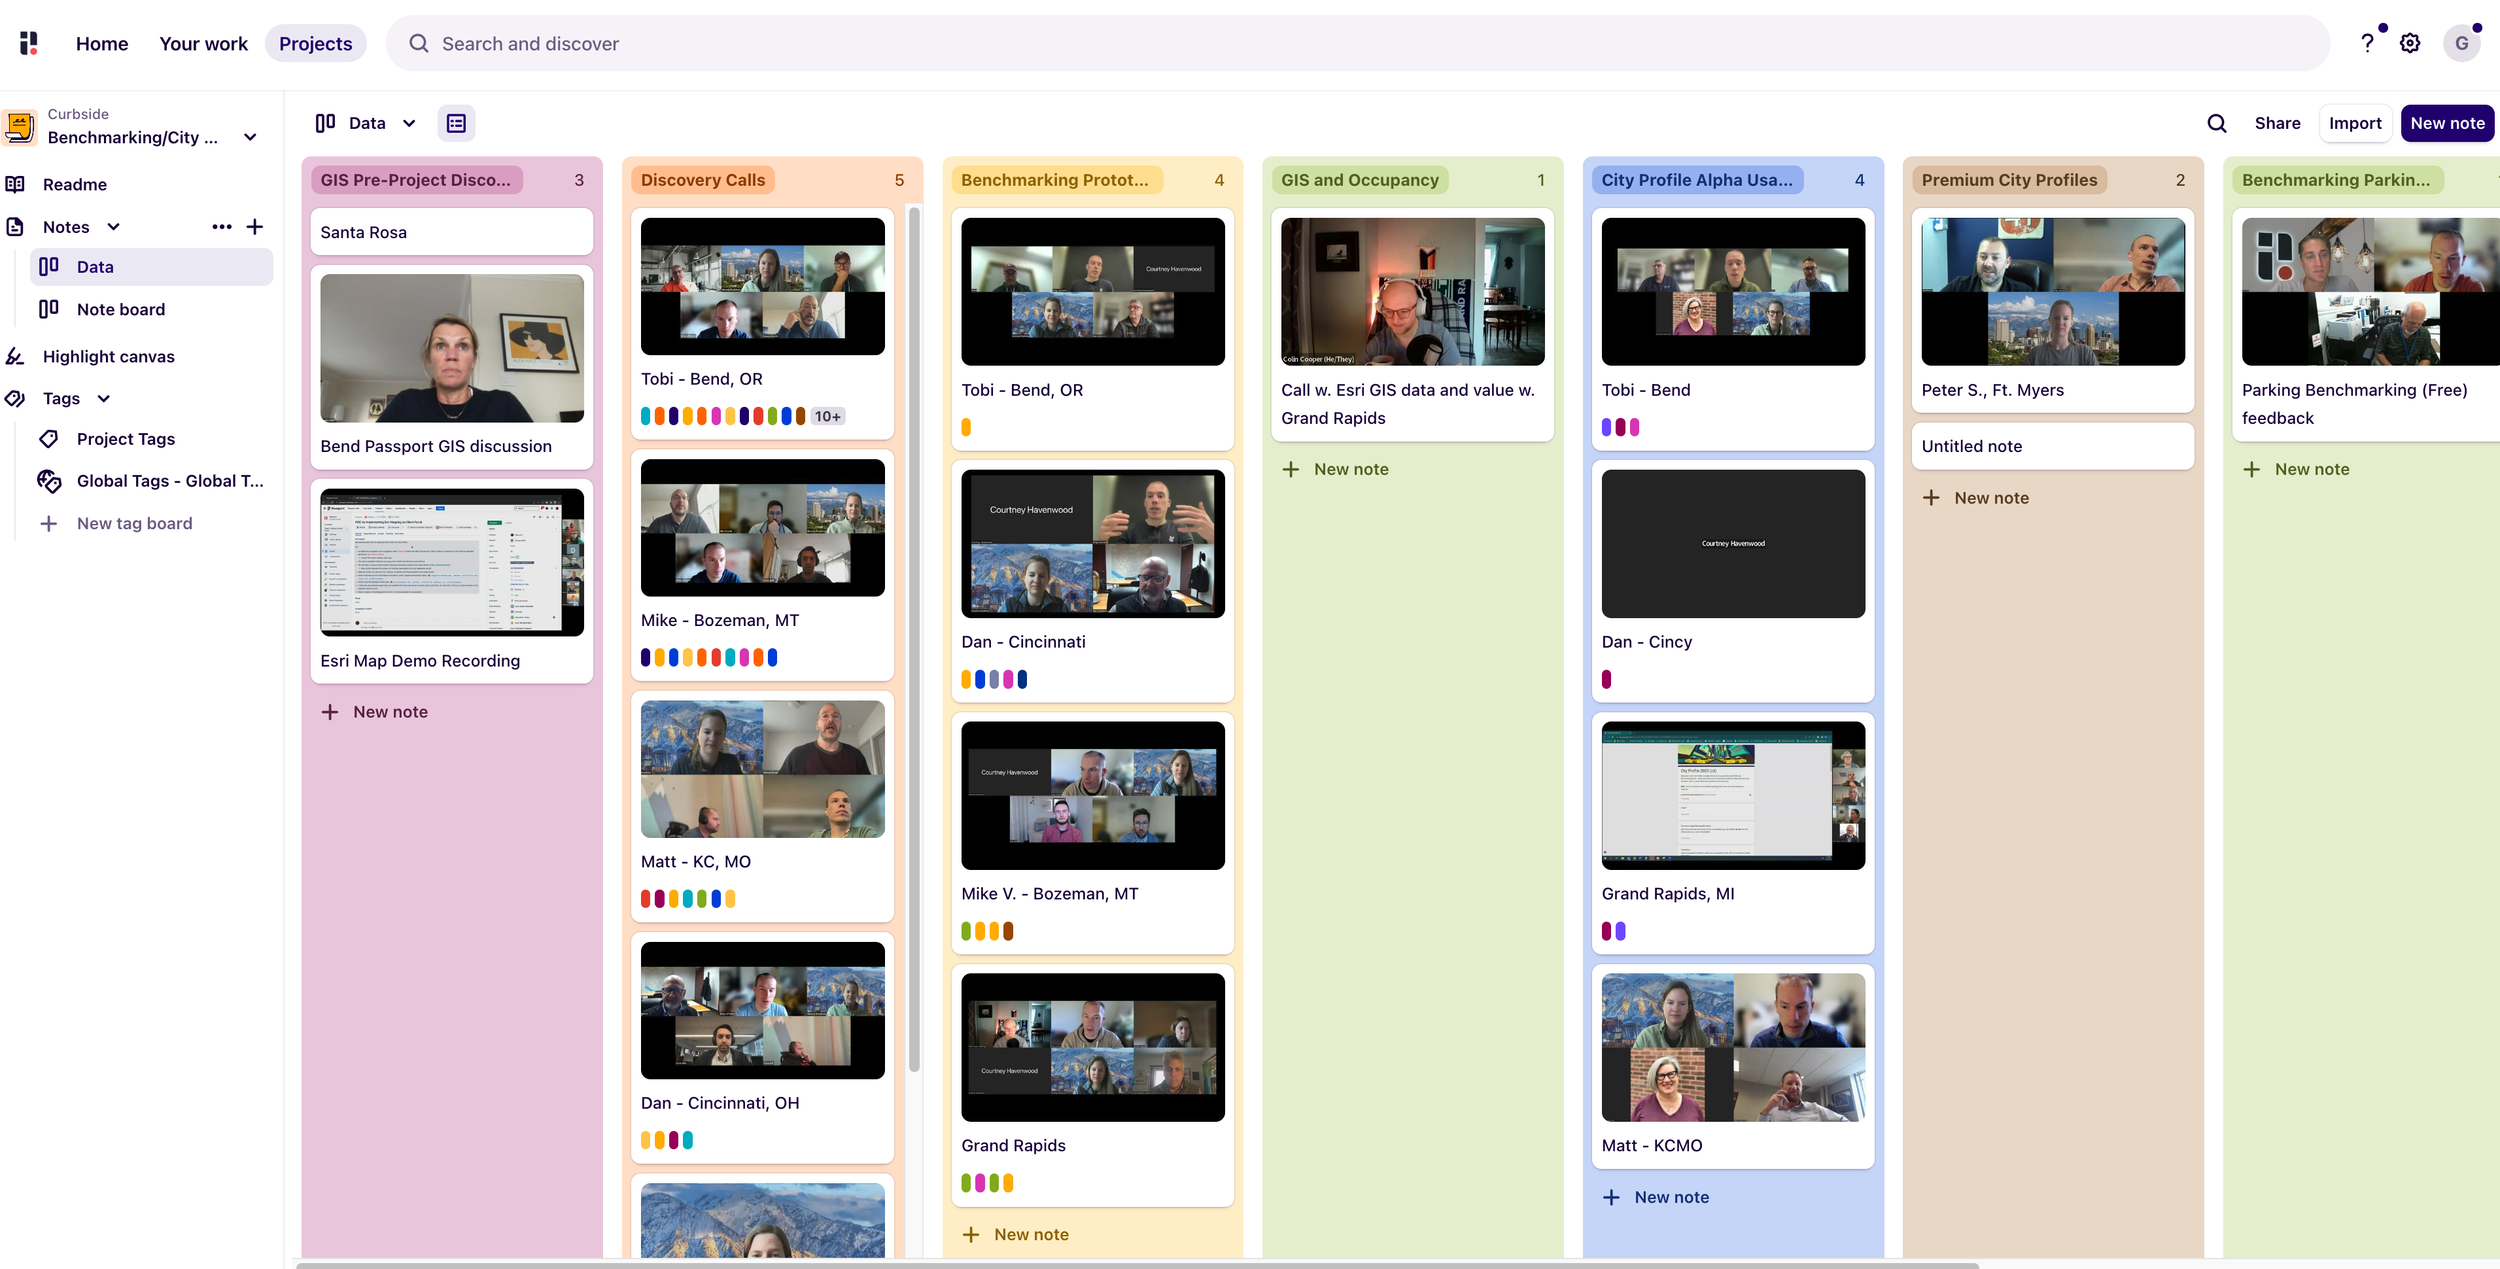Open the settings gear icon
Image resolution: width=2500 pixels, height=1269 pixels.
point(2410,43)
